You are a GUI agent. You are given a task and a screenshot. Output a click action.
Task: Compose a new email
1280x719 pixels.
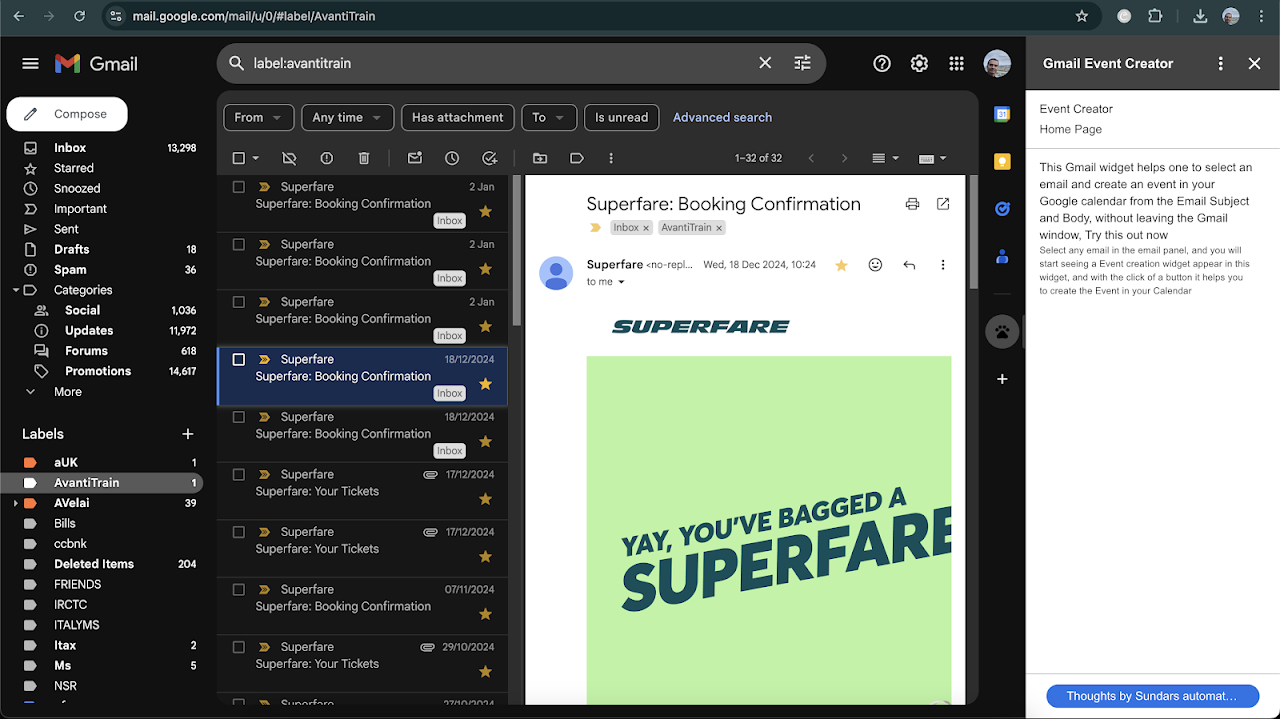tap(67, 114)
